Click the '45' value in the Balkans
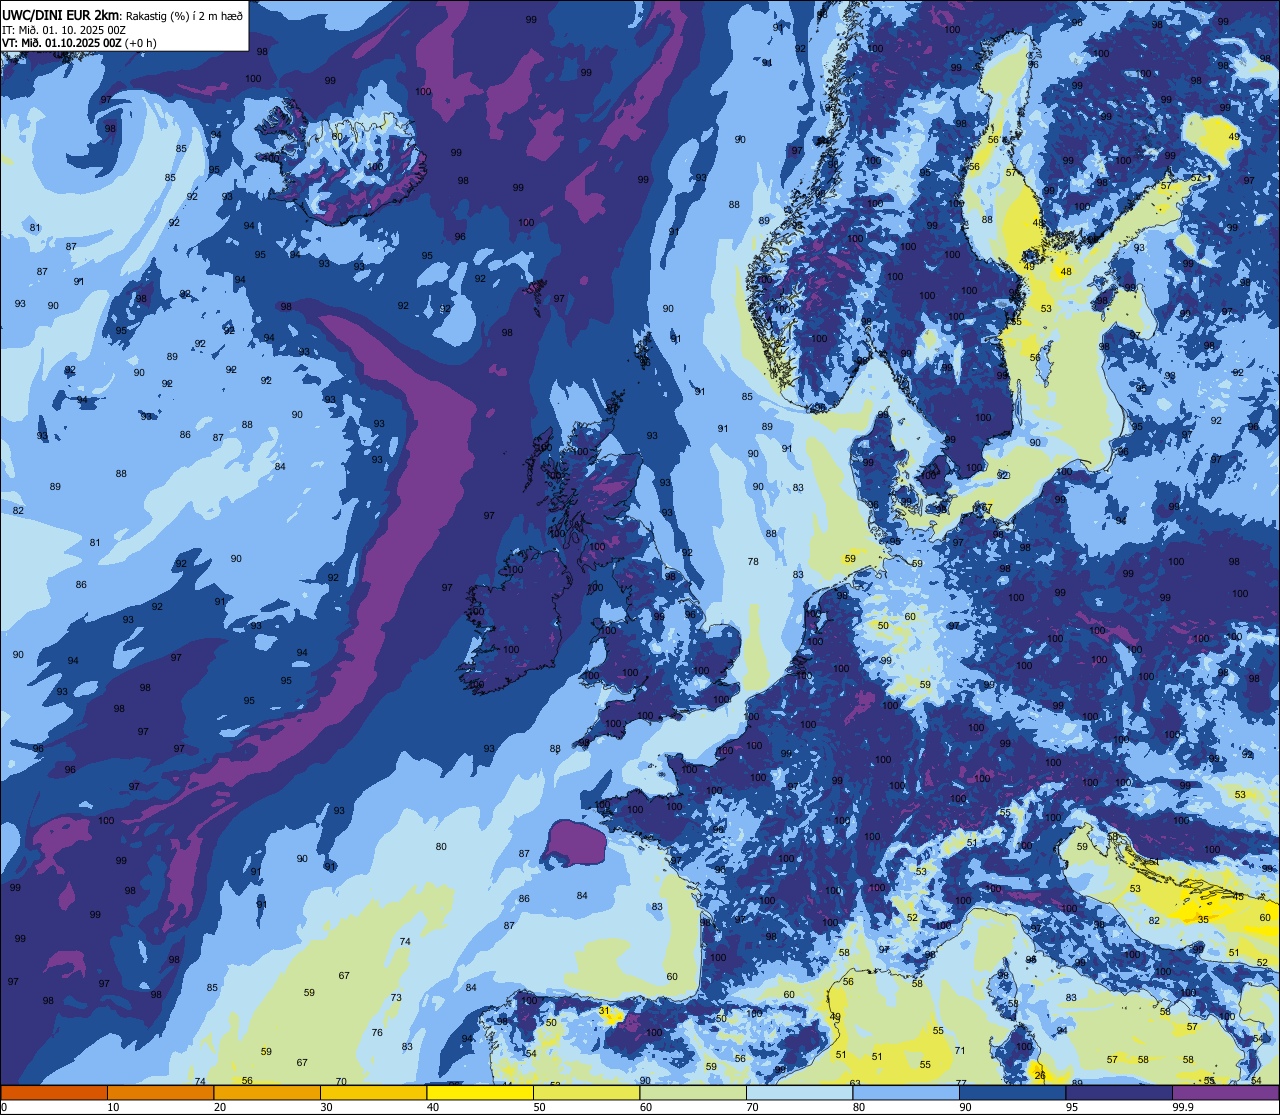1280x1115 pixels. [1238, 896]
